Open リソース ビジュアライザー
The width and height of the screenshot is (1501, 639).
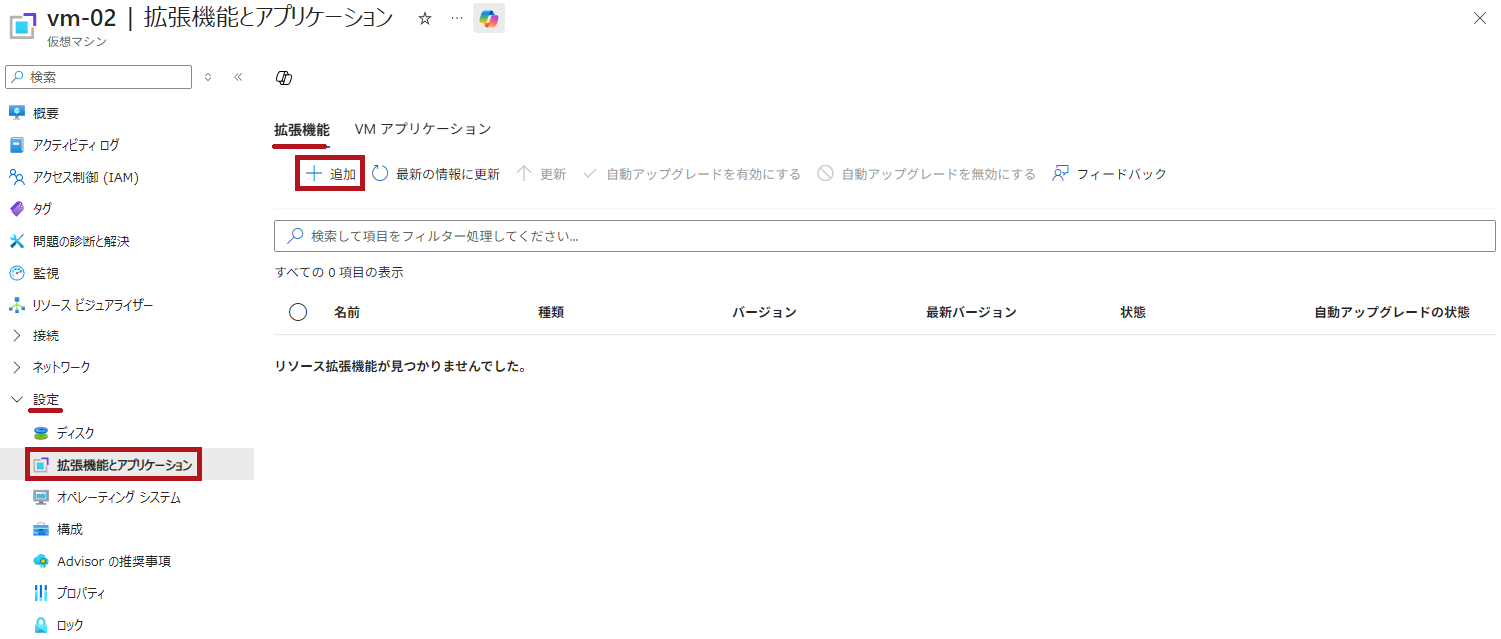pyautogui.click(x=93, y=305)
